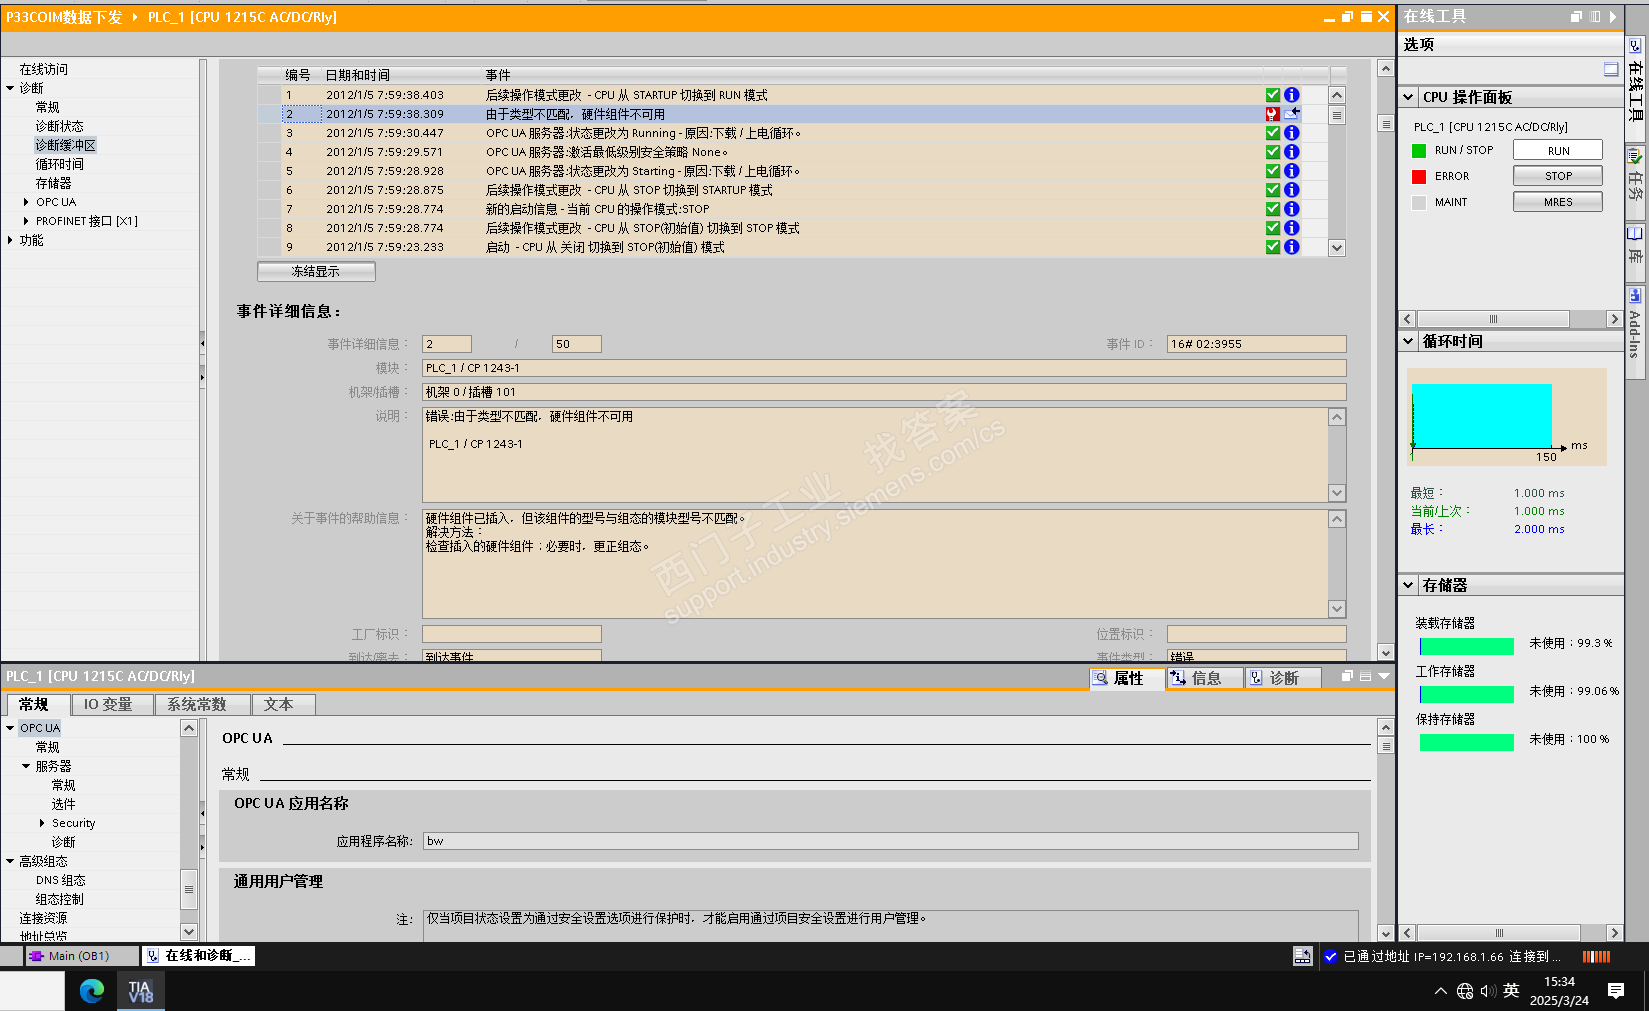Switch to the Main (OB1) editor tab
The width and height of the screenshot is (1649, 1011).
pos(82,956)
